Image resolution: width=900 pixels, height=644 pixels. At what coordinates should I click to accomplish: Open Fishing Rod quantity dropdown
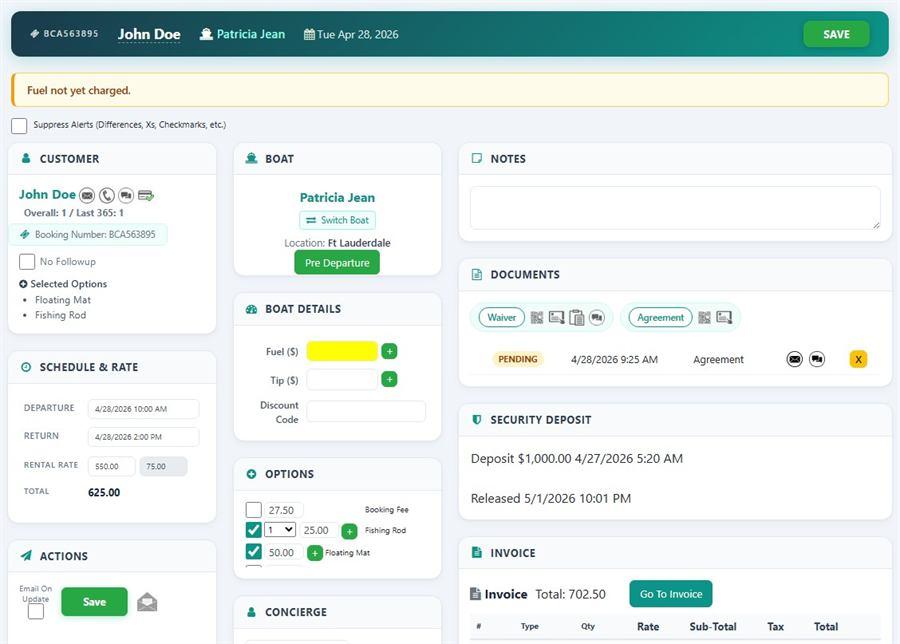click(280, 530)
